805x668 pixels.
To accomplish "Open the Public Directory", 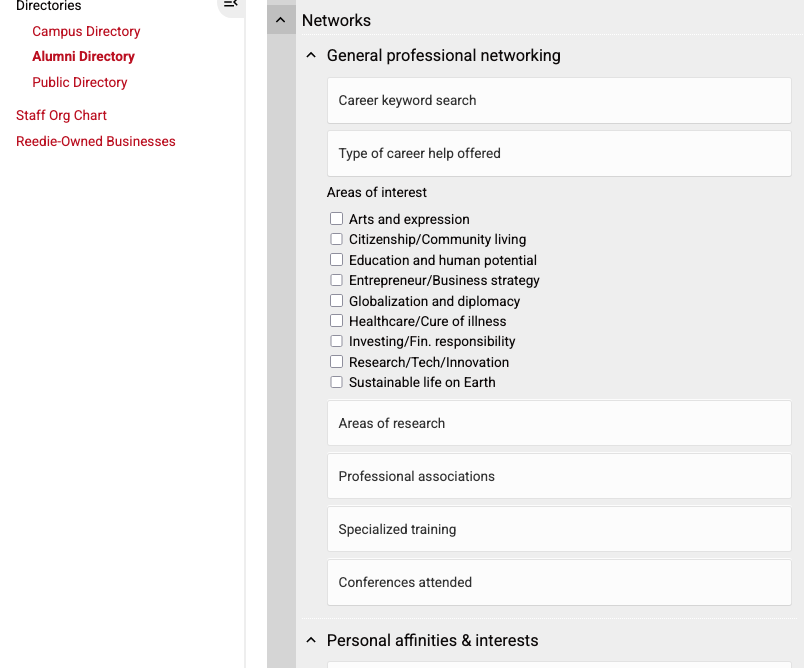I will tap(79, 82).
